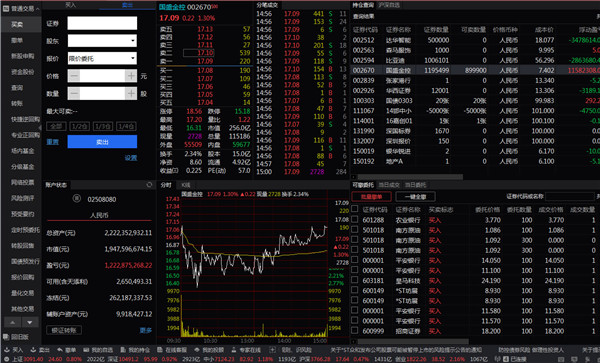Screen dimensions: 600x363
Task: Click the 买入 buy icon in bottom toolbar
Action: coord(6,350)
